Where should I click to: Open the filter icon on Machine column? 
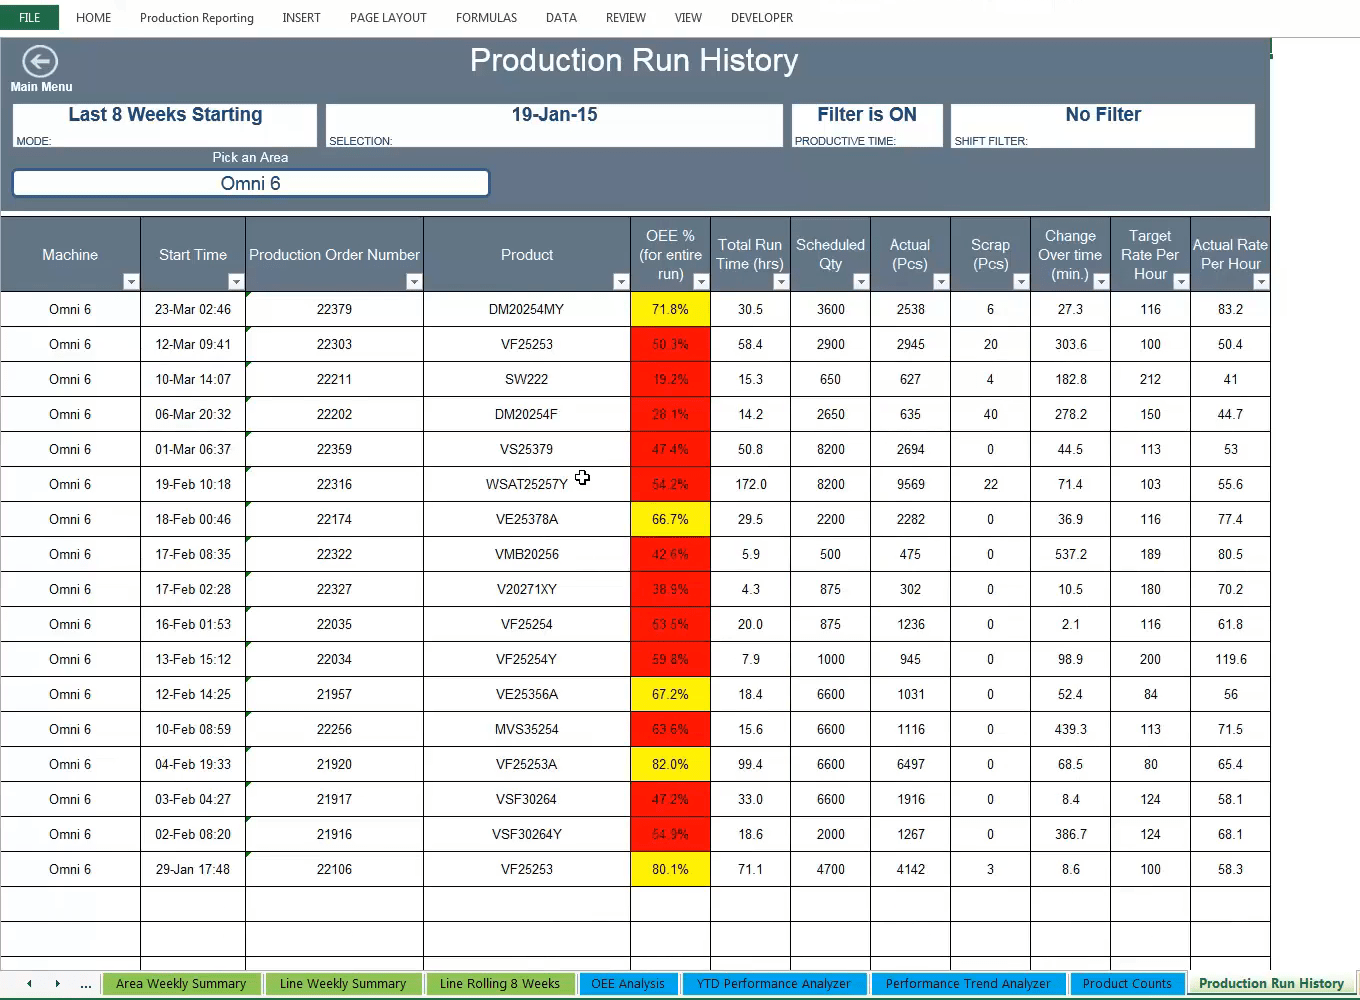coord(130,281)
